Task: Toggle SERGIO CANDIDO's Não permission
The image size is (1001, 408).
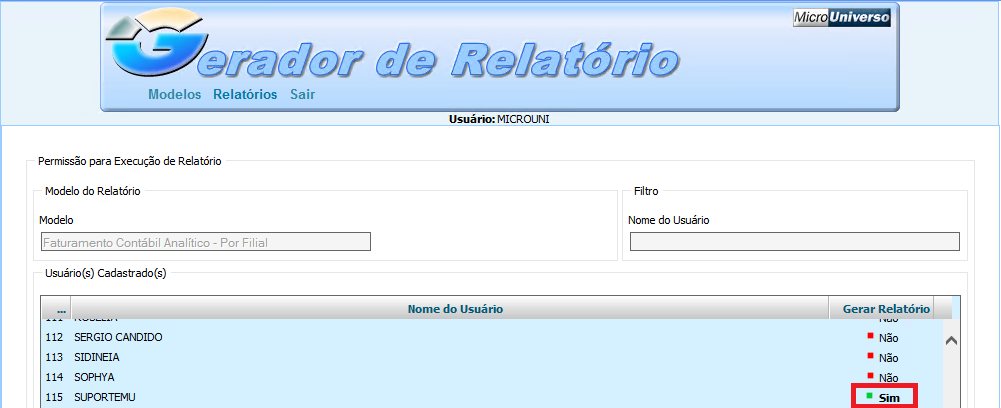Action: pos(888,338)
